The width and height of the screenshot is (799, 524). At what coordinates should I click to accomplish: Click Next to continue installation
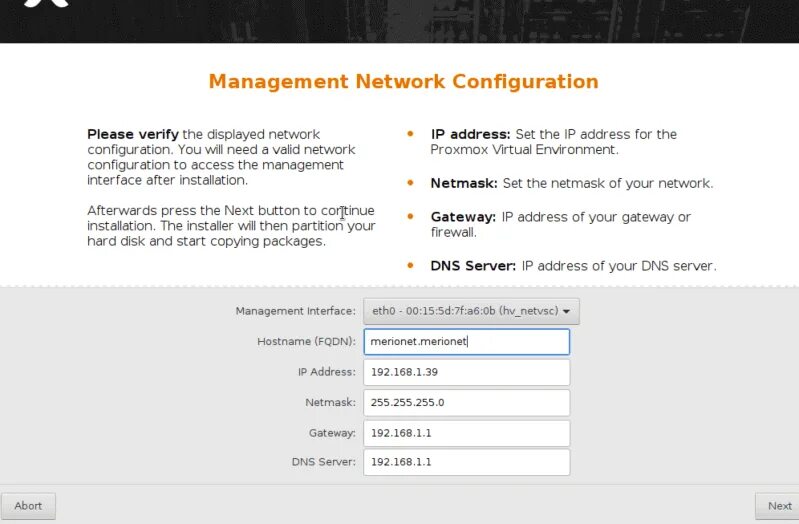coord(778,506)
